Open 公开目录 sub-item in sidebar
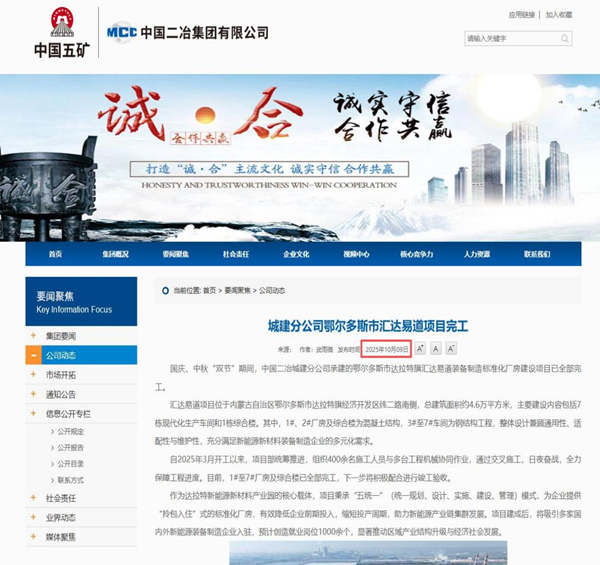 (73, 464)
